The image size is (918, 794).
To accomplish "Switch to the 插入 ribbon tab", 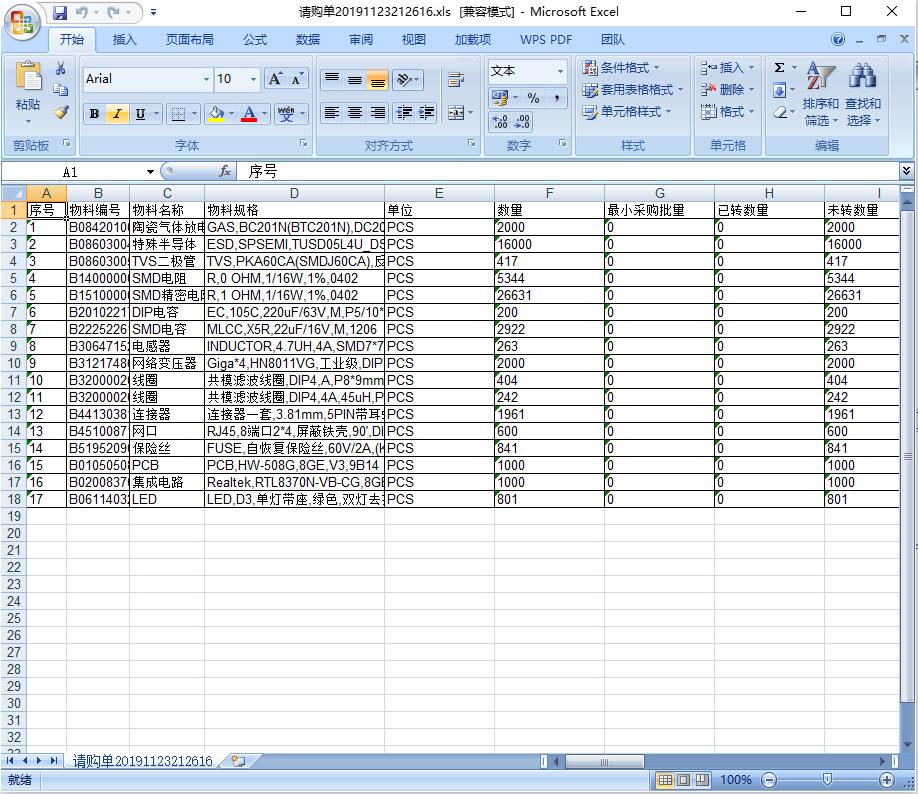I will pyautogui.click(x=125, y=40).
